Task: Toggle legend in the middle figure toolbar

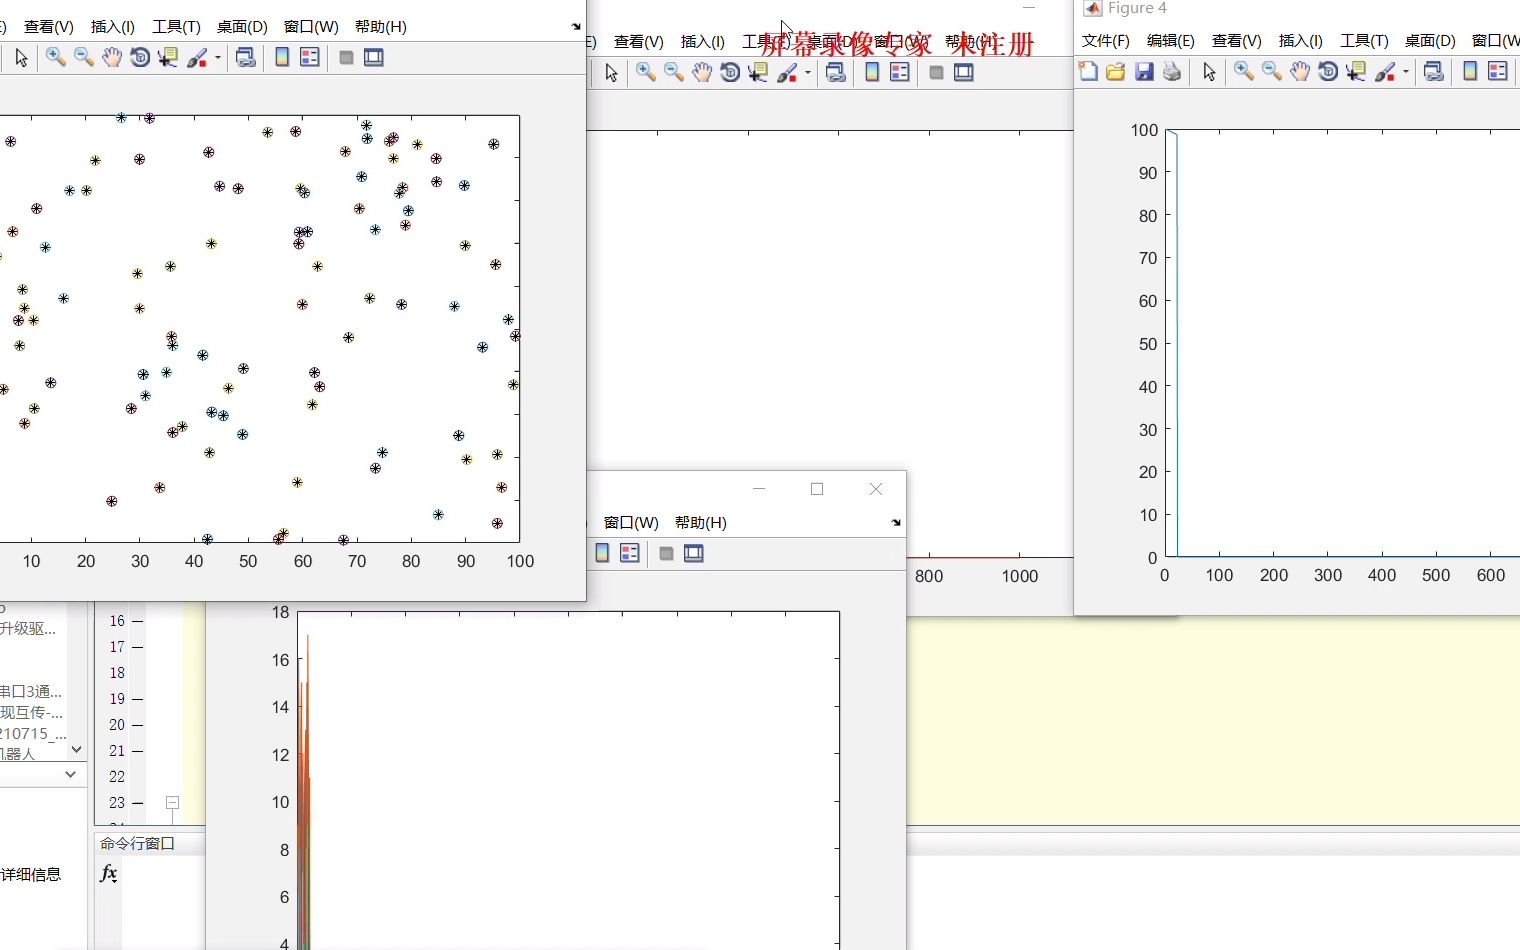Action: tap(900, 72)
